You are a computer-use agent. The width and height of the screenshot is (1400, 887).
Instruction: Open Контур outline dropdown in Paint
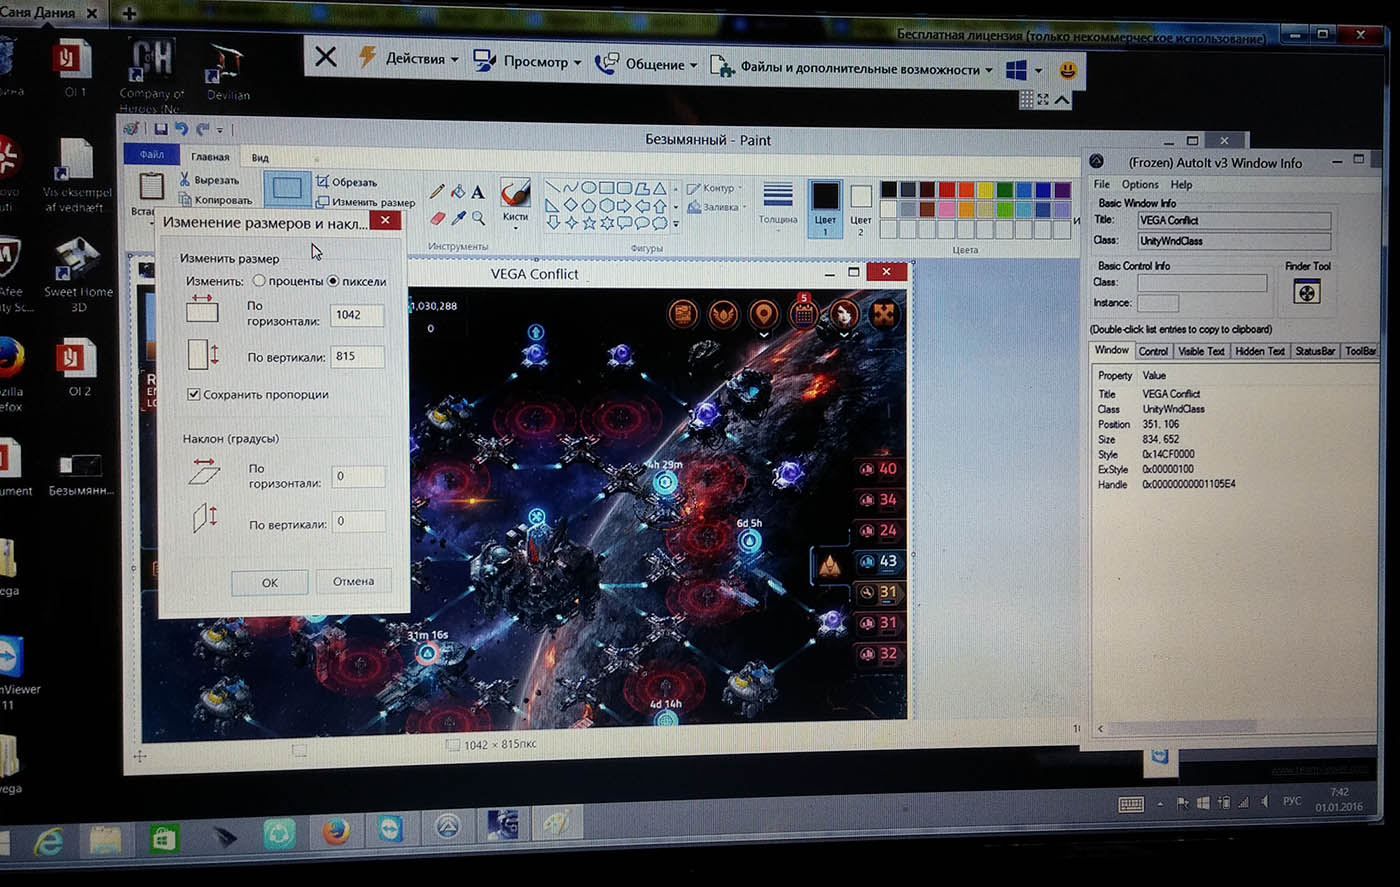point(713,188)
